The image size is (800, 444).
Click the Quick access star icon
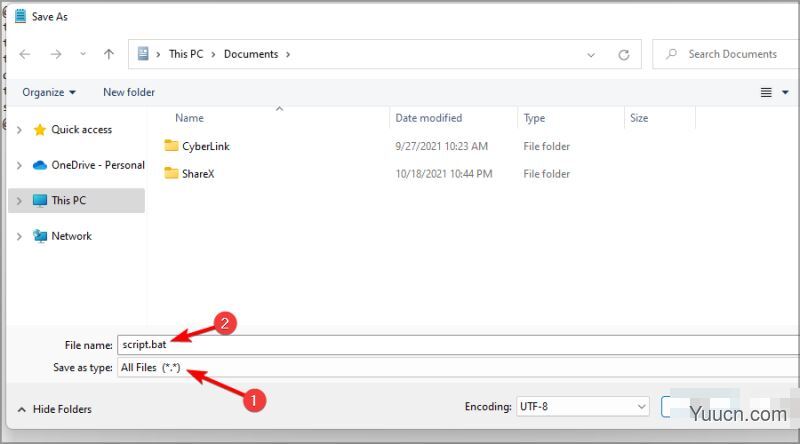(x=40, y=130)
